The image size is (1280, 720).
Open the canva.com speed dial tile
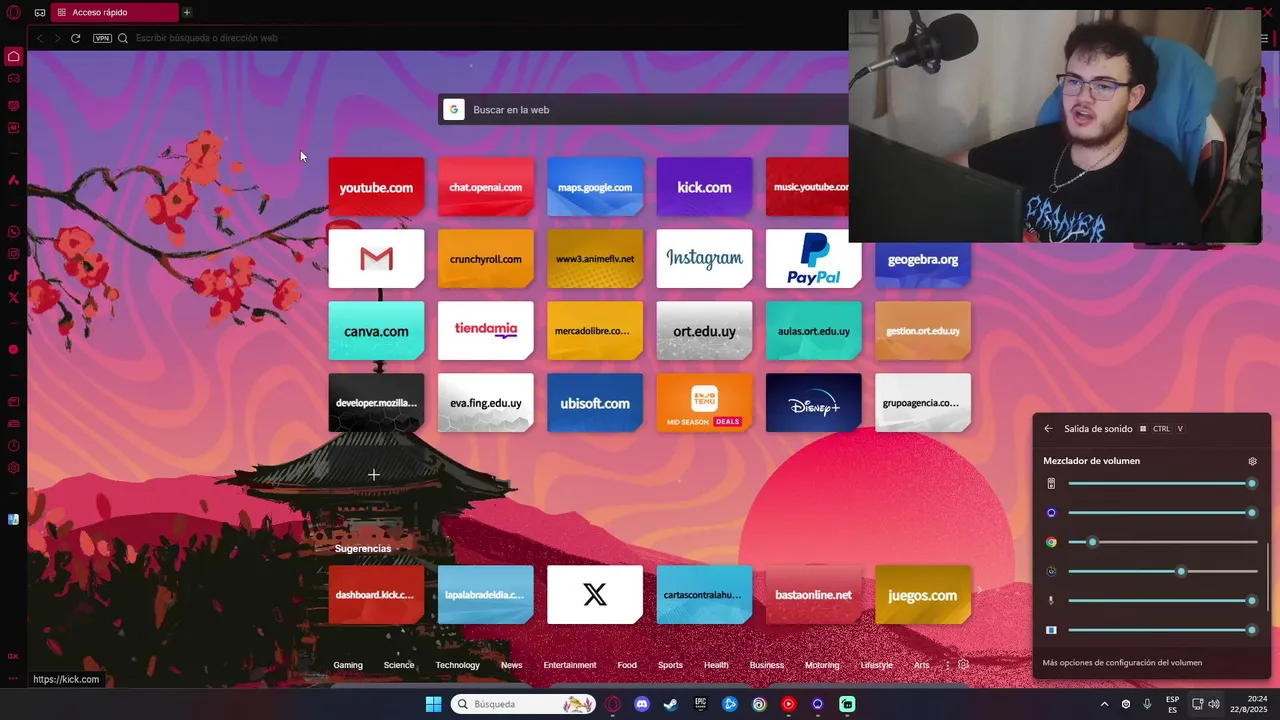(x=376, y=331)
